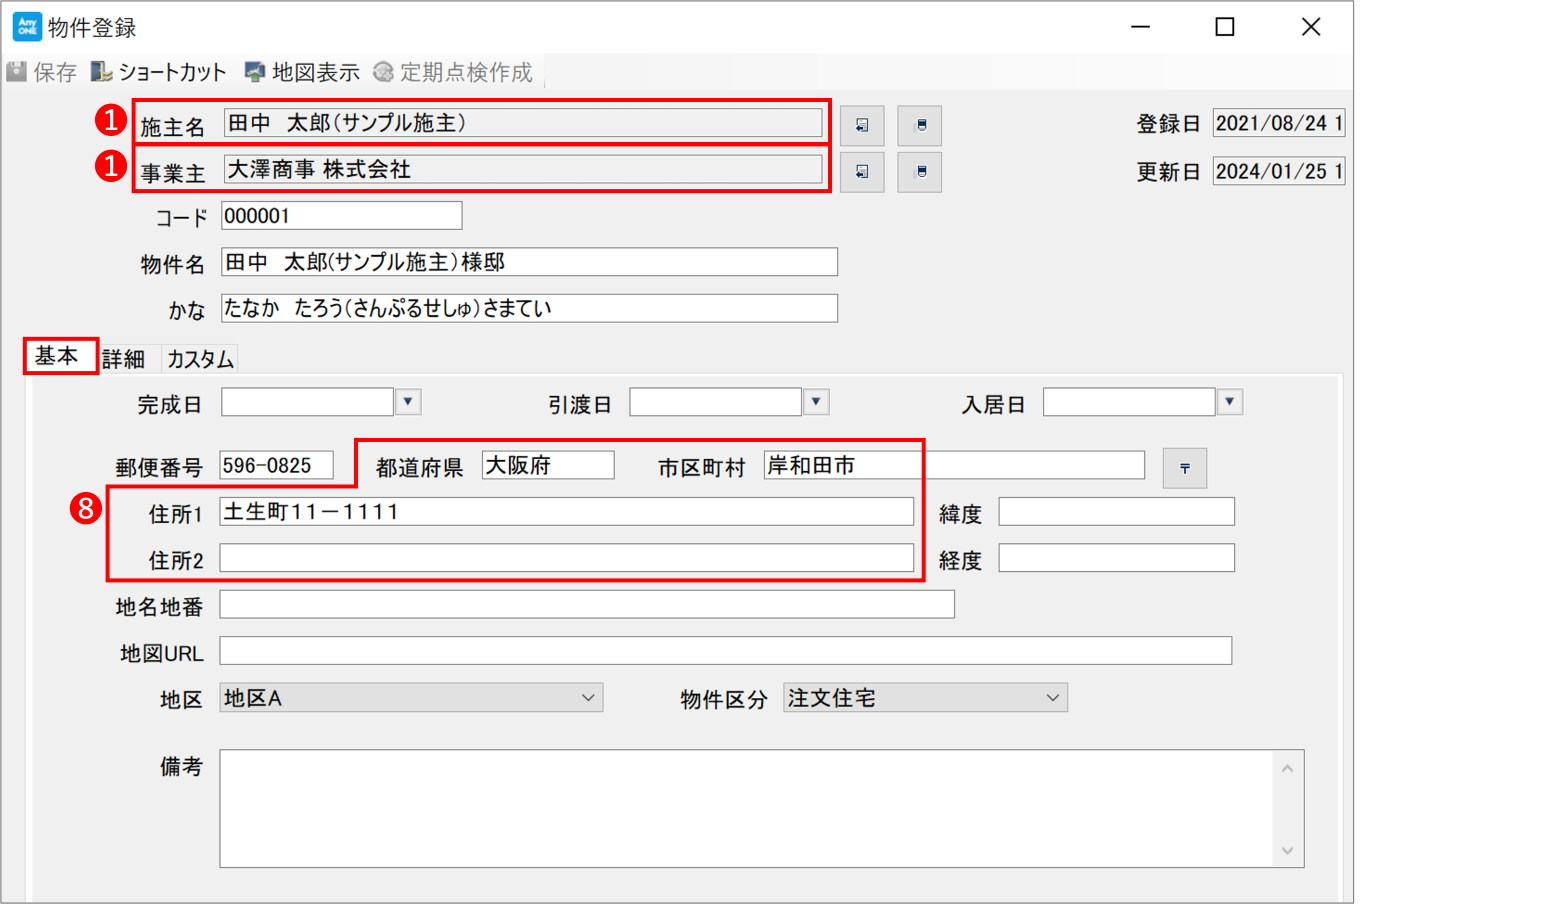Click into the 地図URL input field
1561x904 pixels.
[x=725, y=651]
